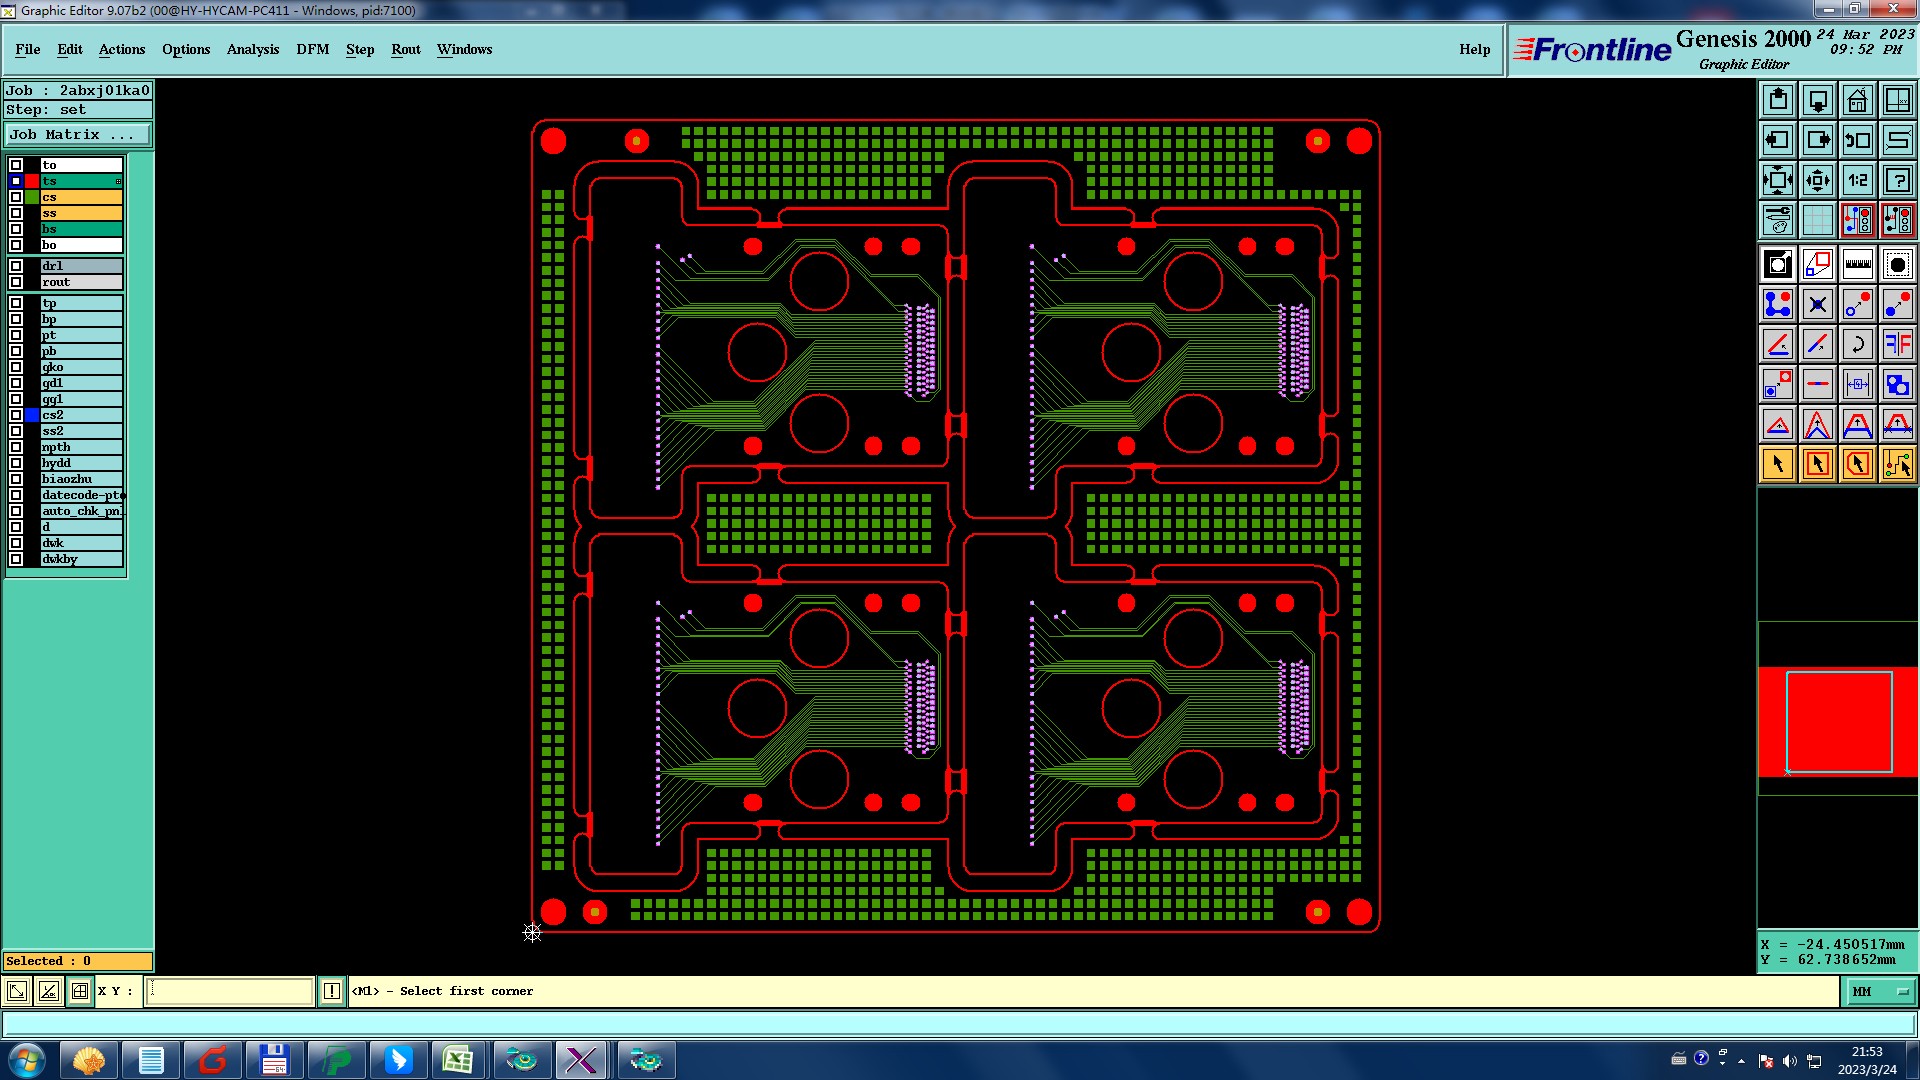Select the ruler measurement tool
Screen dimensions: 1920x1080
click(1857, 264)
